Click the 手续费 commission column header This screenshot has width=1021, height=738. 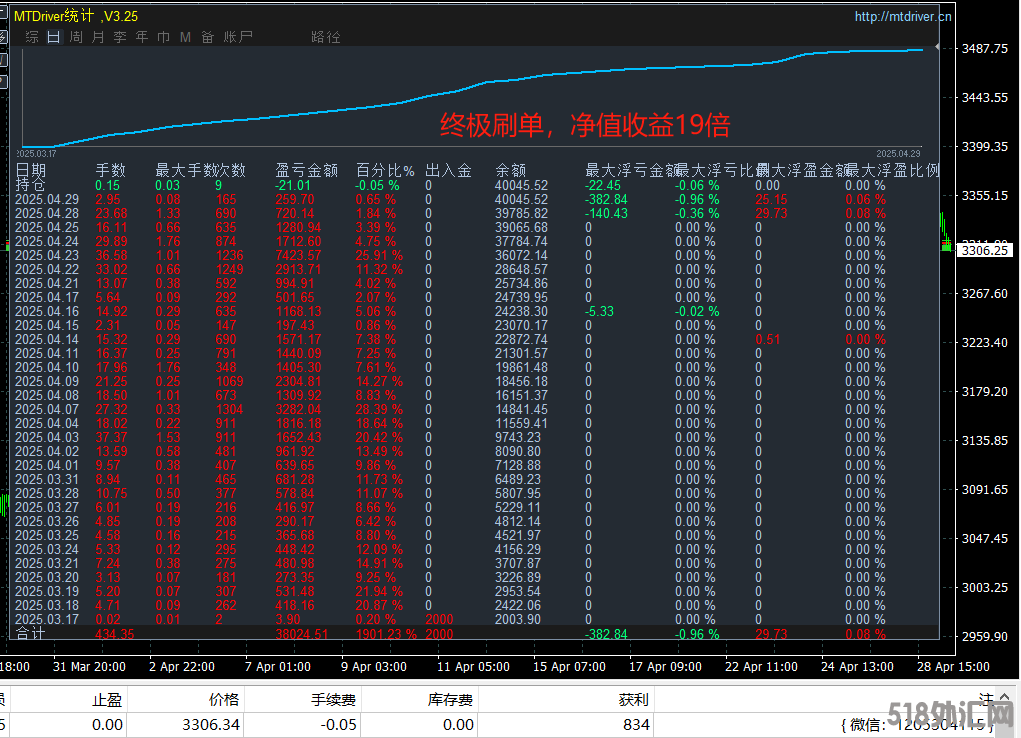tap(333, 700)
